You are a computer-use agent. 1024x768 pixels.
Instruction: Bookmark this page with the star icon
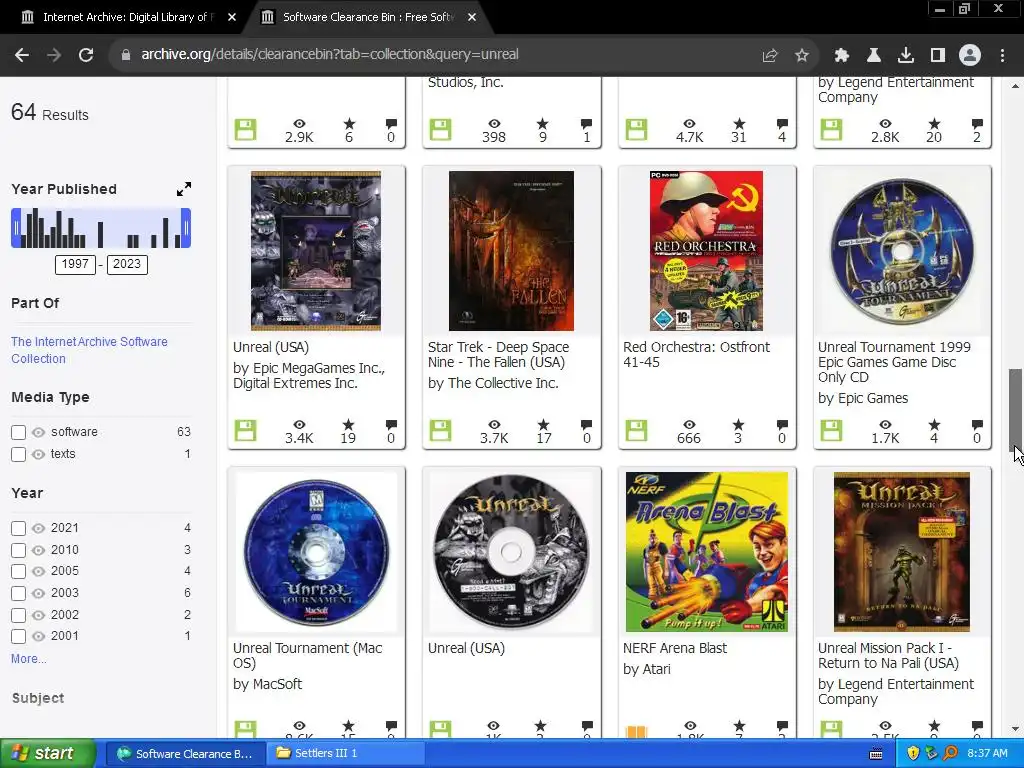(802, 56)
